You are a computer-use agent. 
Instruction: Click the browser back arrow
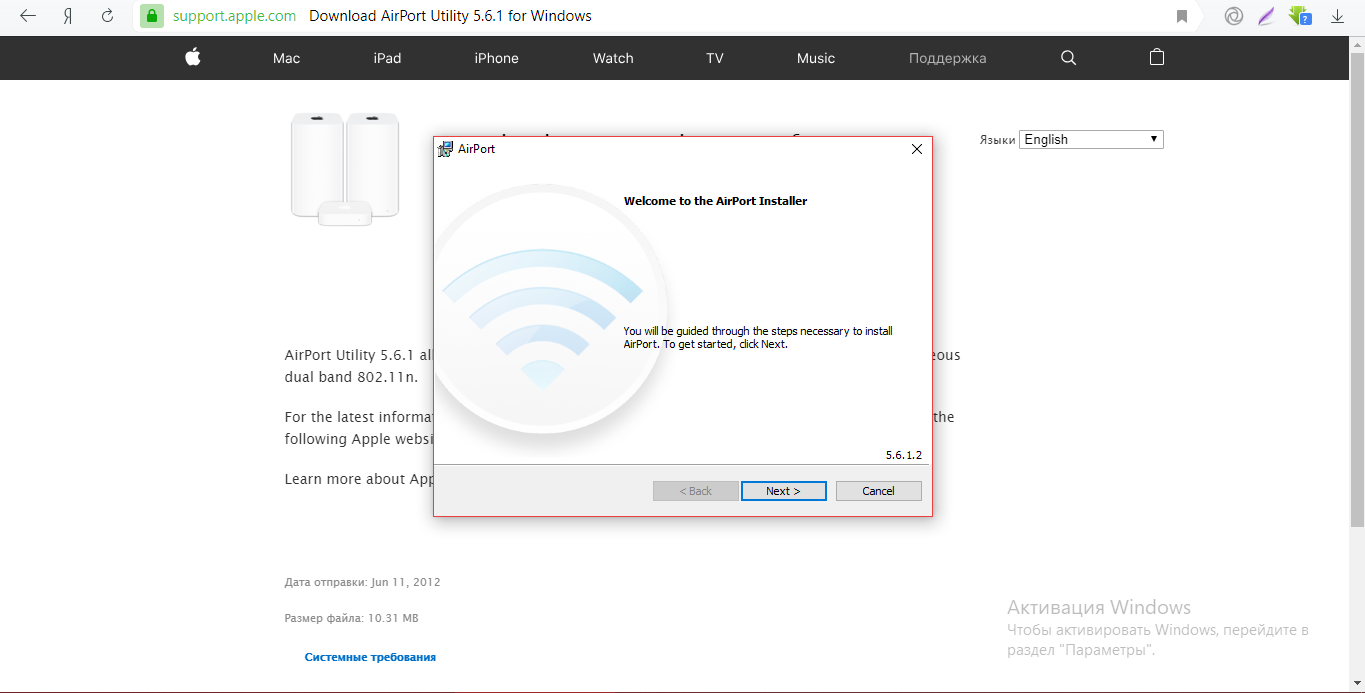point(28,16)
